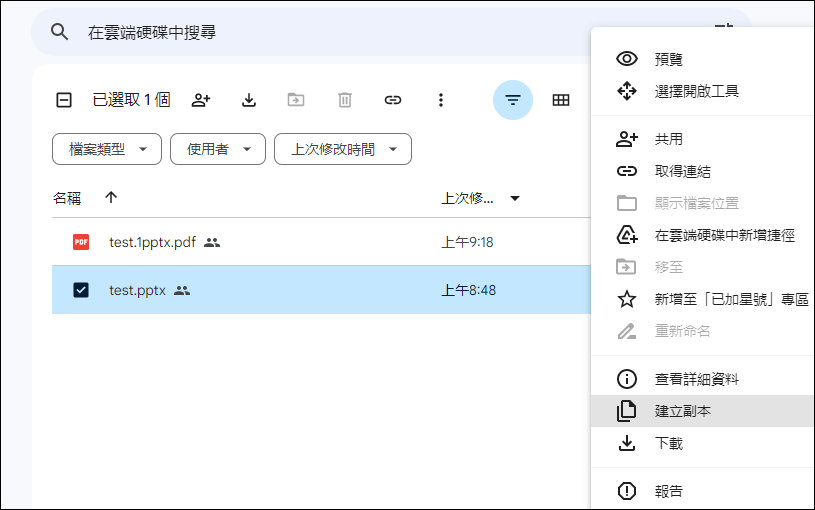Select file name test.1pptx.pdf

(152, 242)
